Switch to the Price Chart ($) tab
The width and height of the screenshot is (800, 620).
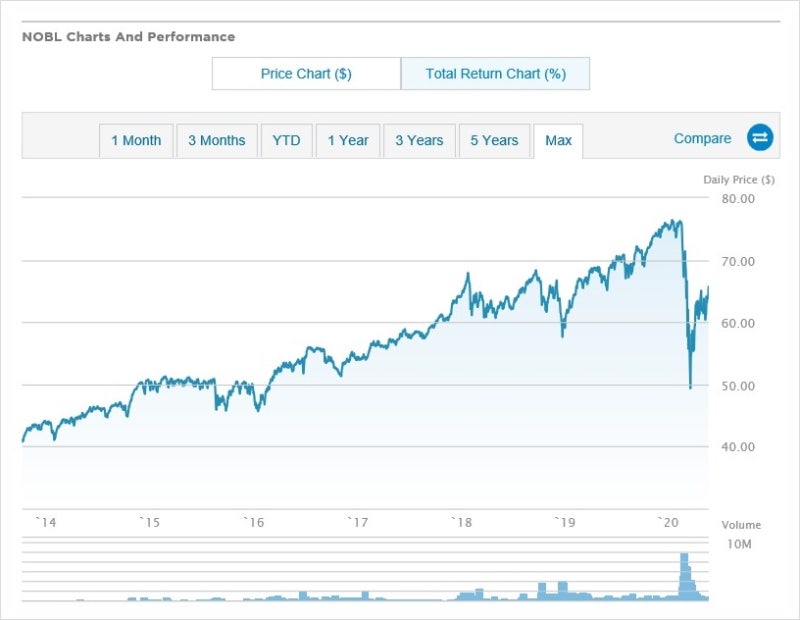click(x=304, y=73)
